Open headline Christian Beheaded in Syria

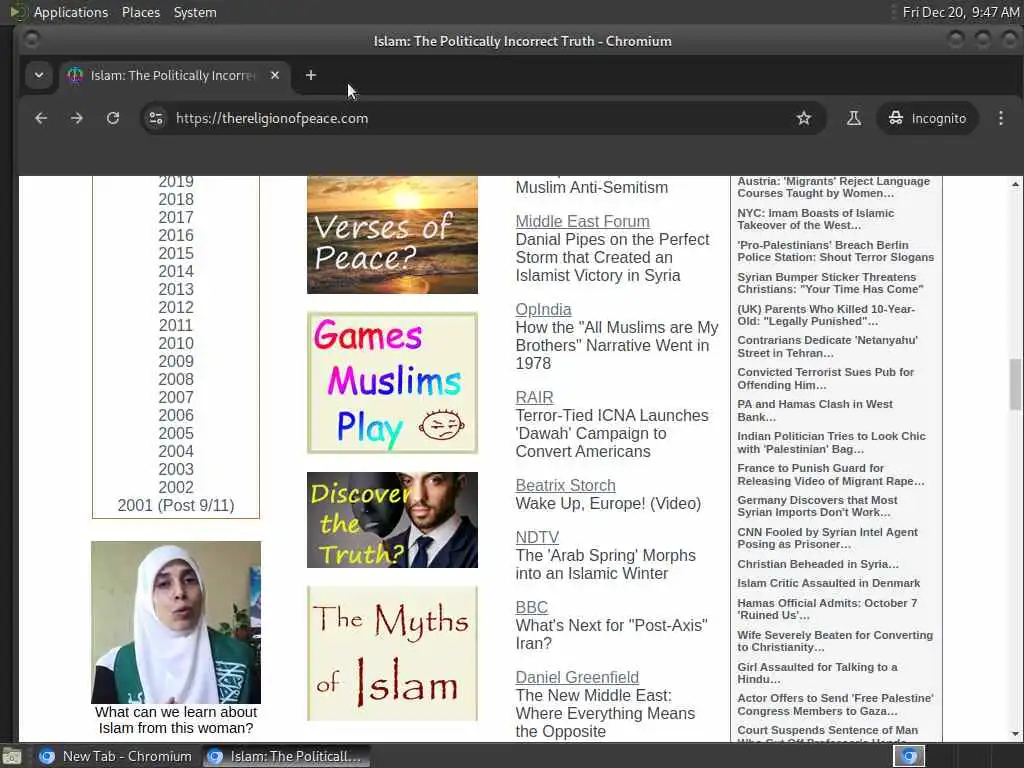pyautogui.click(x=818, y=564)
